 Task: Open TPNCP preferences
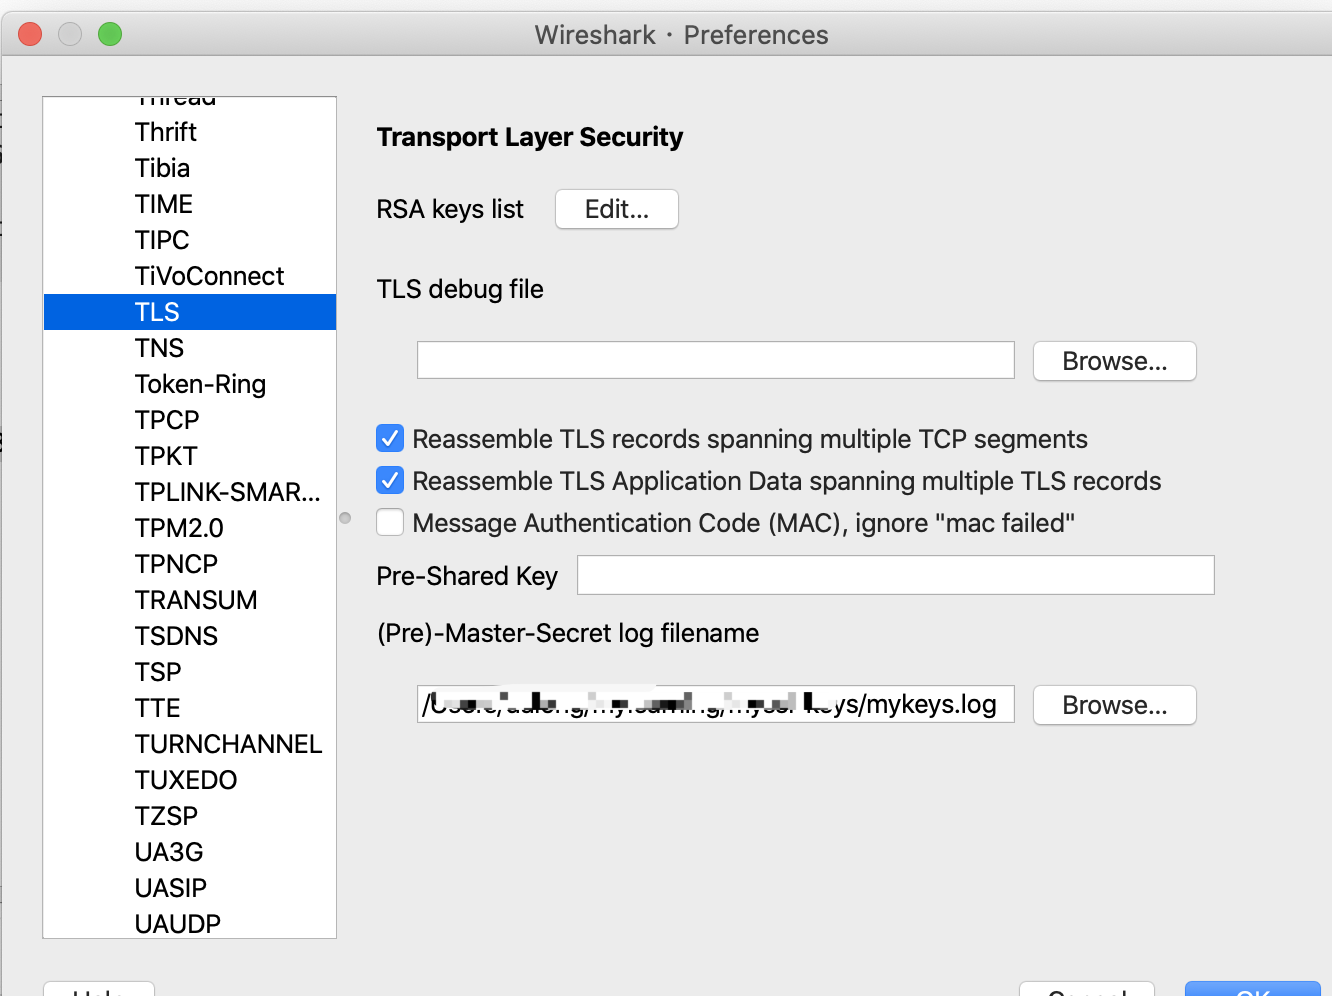tap(190, 564)
